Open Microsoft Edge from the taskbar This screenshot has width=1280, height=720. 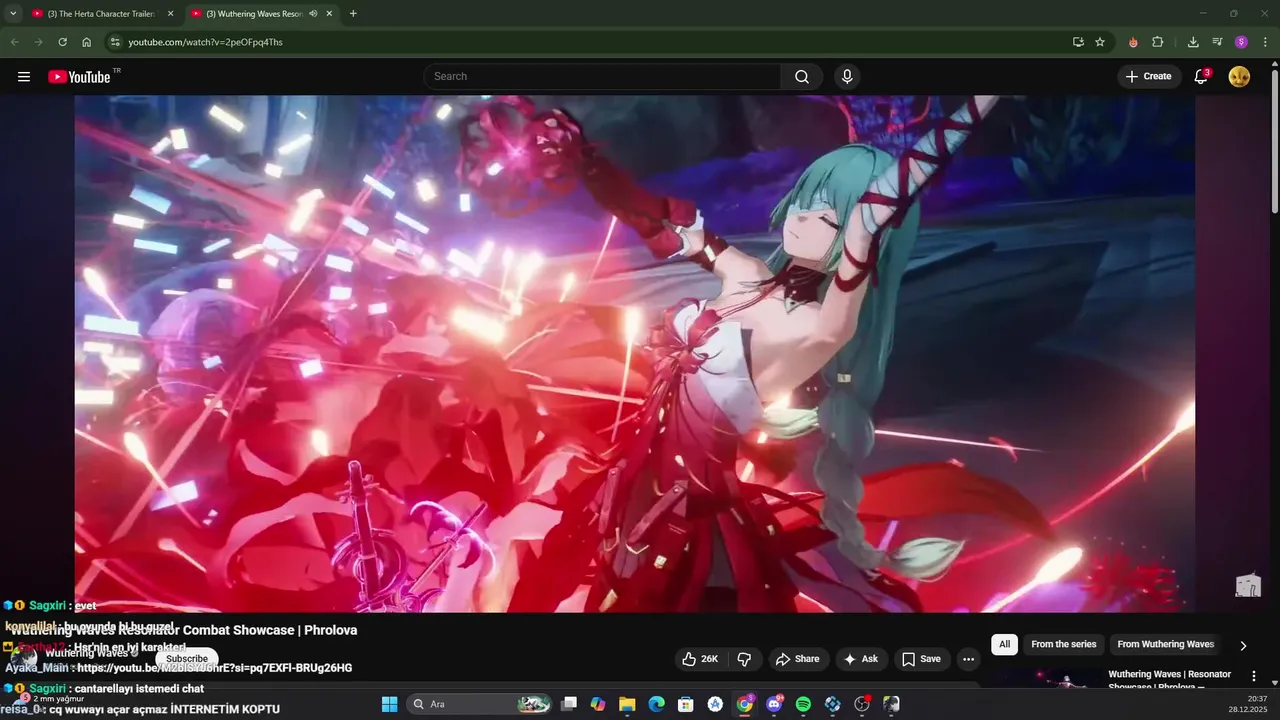point(656,704)
